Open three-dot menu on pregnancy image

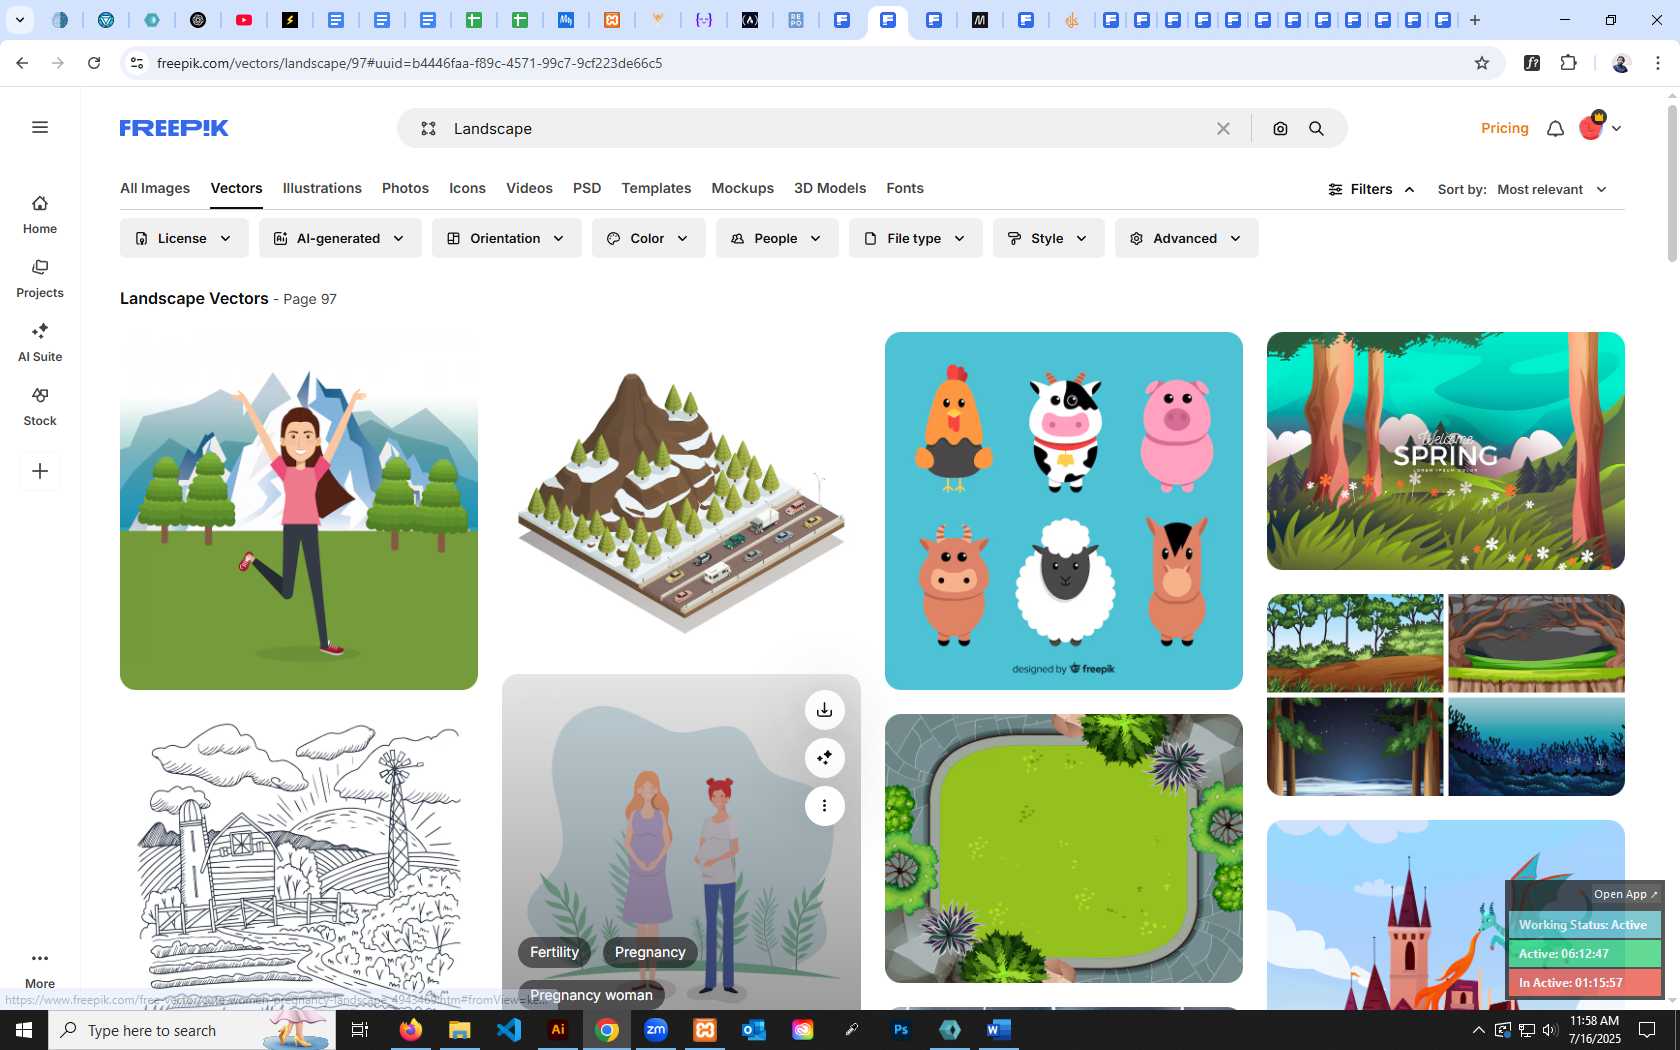824,806
